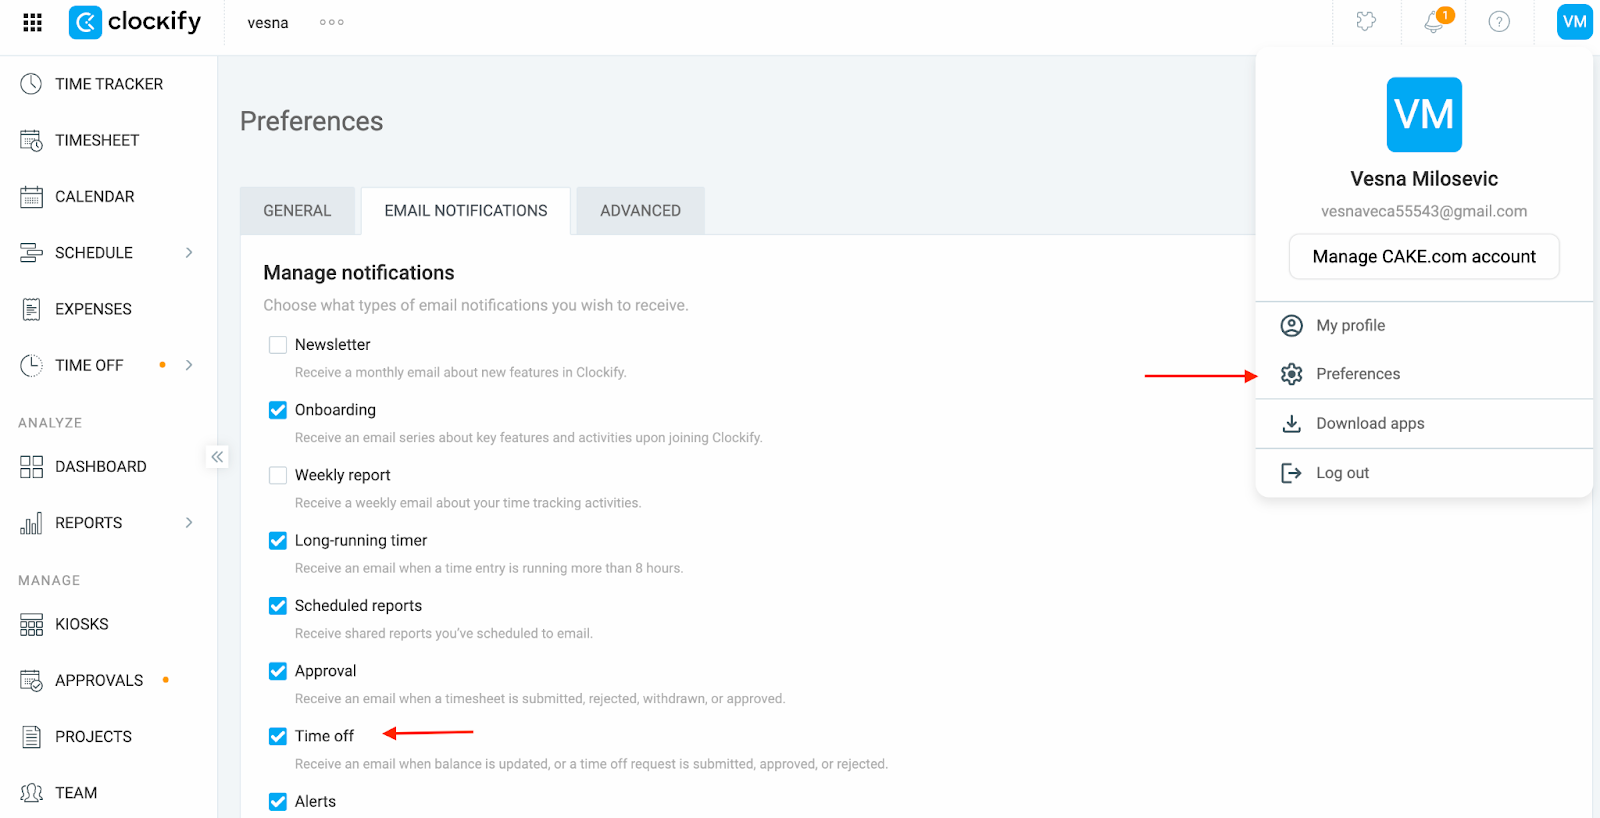
Task: Click the Calendar sidebar icon
Action: [x=31, y=196]
